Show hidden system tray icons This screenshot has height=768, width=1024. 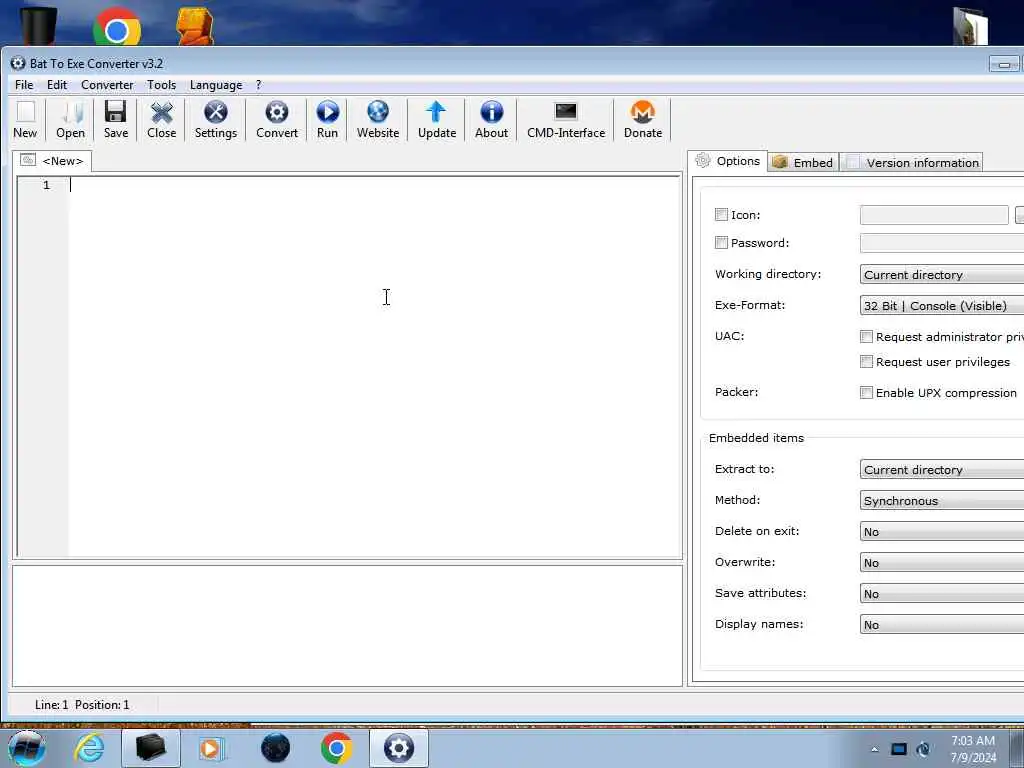pyautogui.click(x=874, y=750)
